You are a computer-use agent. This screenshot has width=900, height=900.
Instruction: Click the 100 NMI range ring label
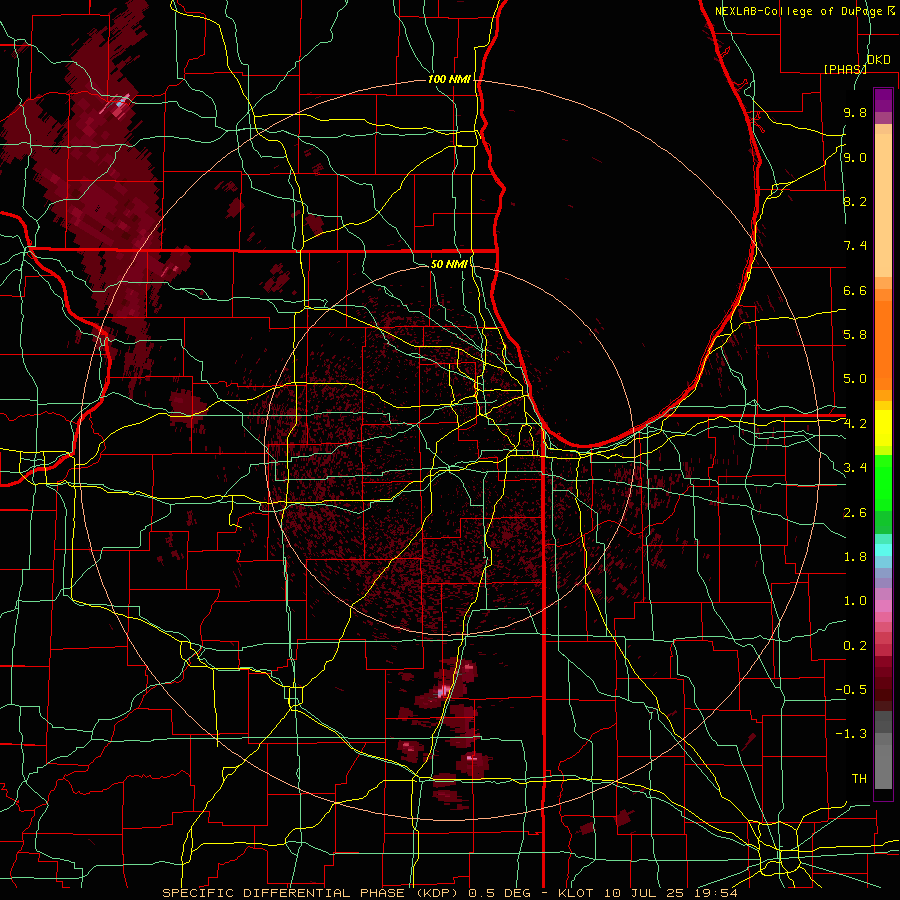coord(449,79)
